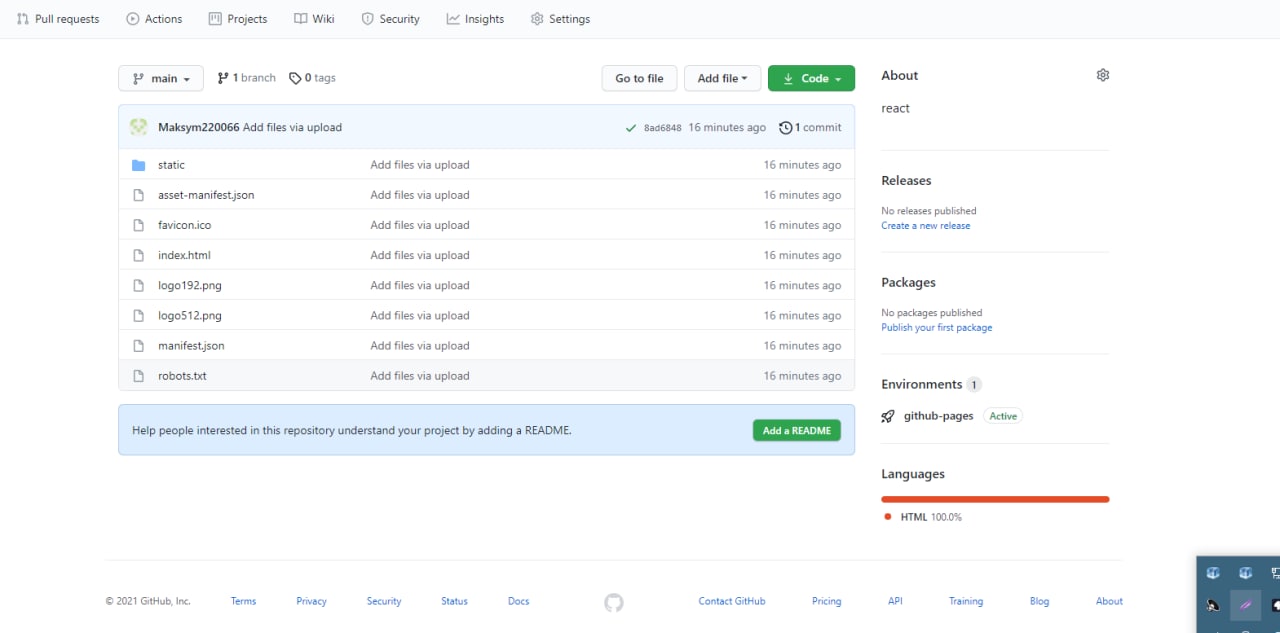The width and height of the screenshot is (1280, 633).
Task: Click the file icon beside robots.txt
Action: click(x=139, y=376)
